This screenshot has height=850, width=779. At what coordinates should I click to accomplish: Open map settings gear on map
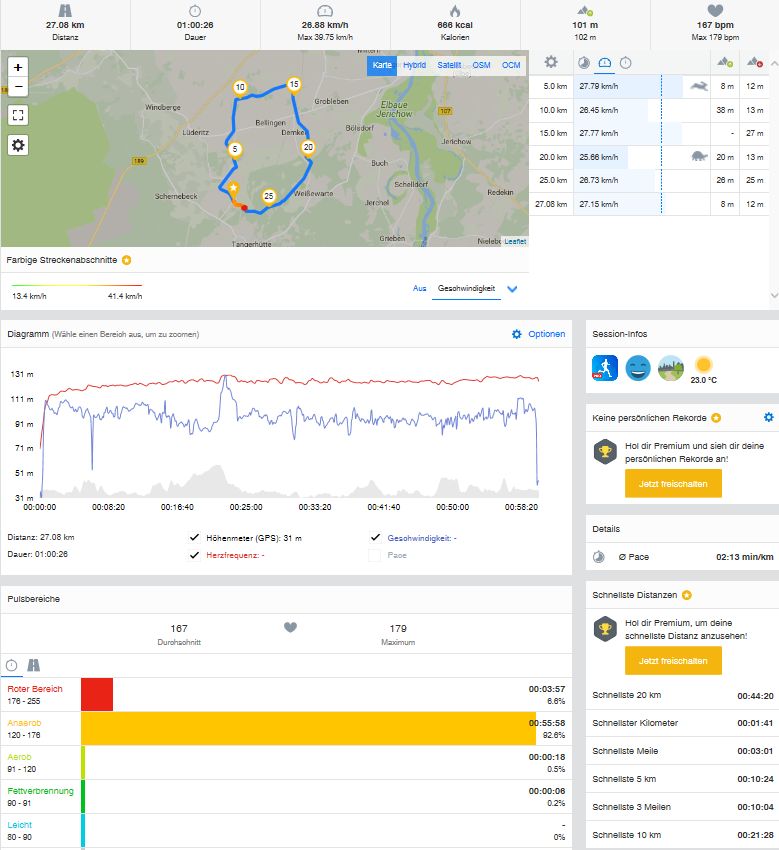tap(18, 145)
